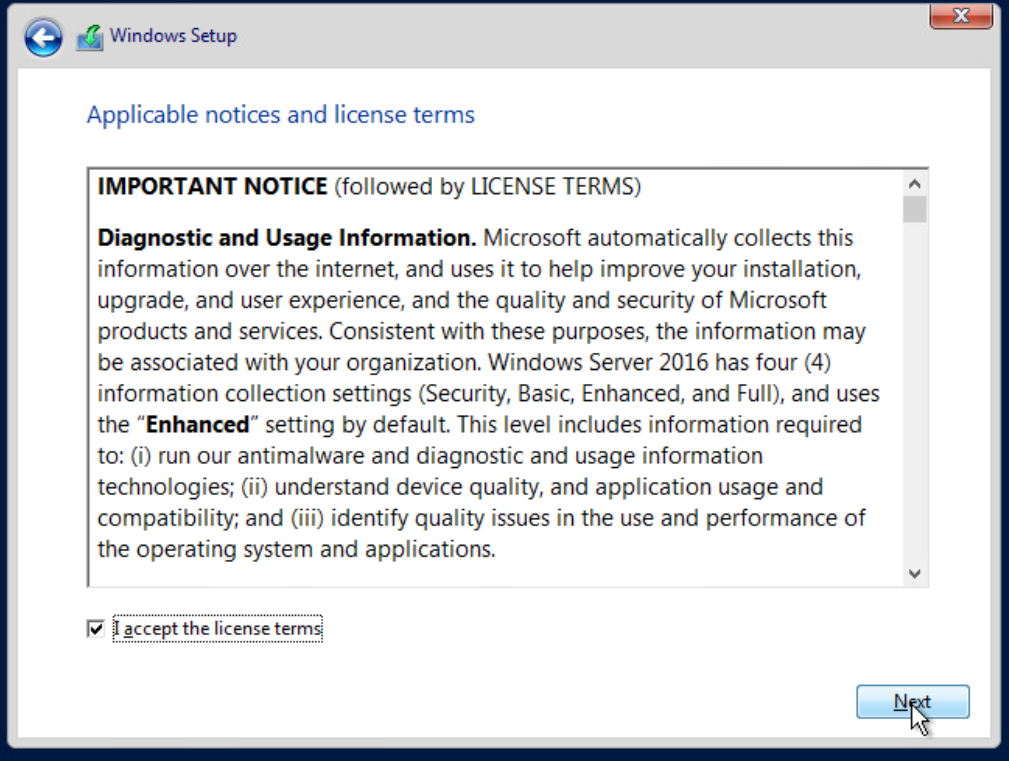Click 'the operating system and applications.' last line

pyautogui.click(x=296, y=549)
